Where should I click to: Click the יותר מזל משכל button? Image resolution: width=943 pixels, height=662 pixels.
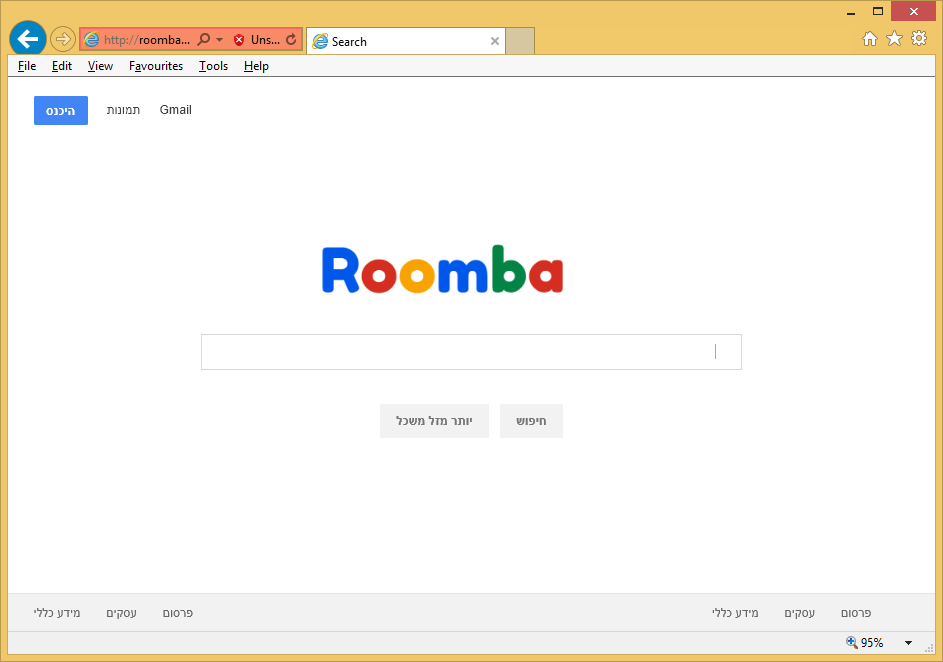point(434,421)
